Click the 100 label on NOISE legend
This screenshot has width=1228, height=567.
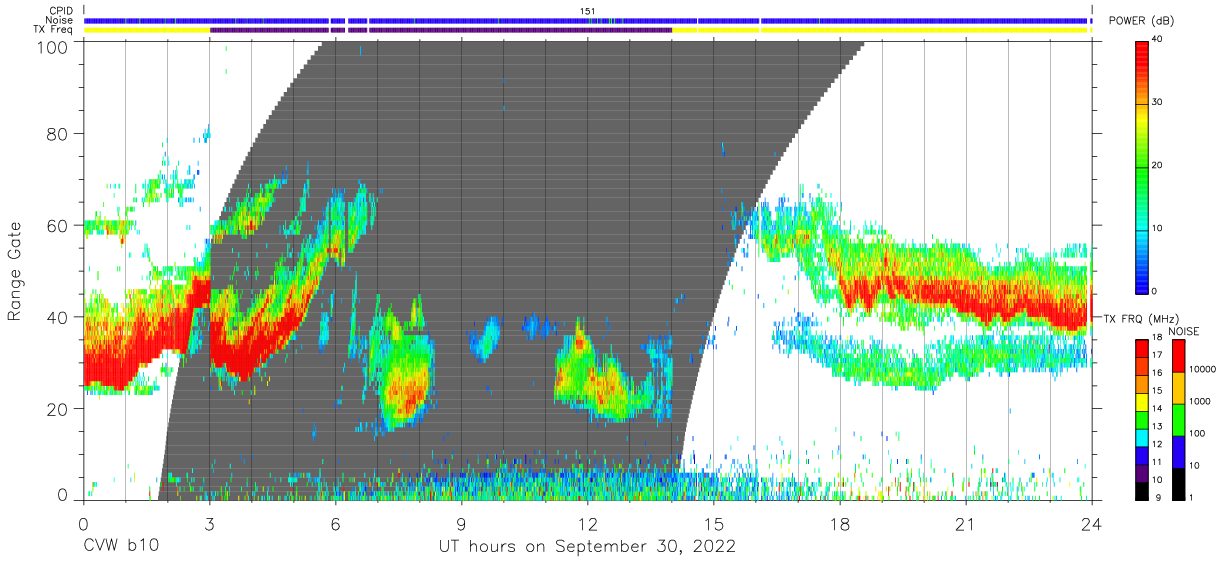tap(1197, 434)
